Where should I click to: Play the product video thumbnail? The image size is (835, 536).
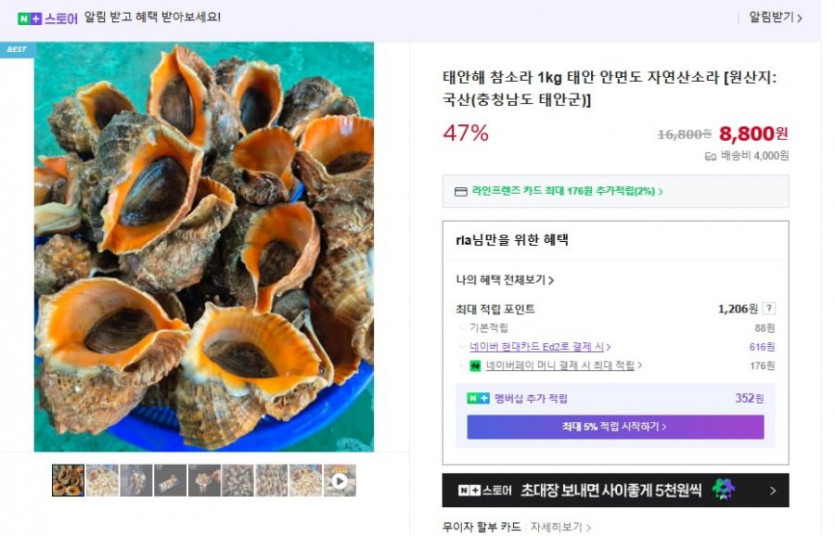click(340, 480)
